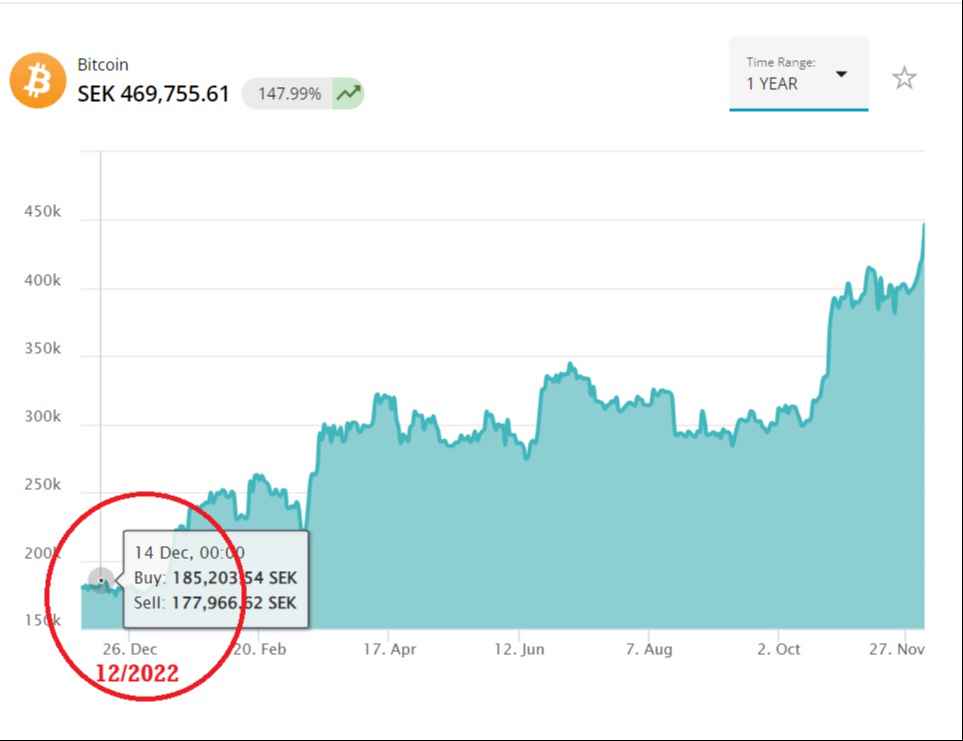The image size is (963, 741).
Task: Click the 20. Feb x-axis label
Action: pyautogui.click(x=259, y=649)
